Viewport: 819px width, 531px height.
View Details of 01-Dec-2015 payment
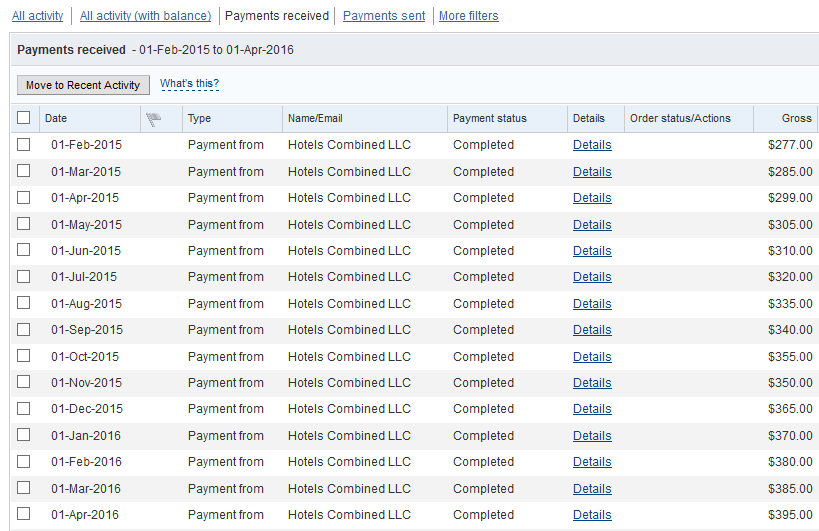click(592, 409)
